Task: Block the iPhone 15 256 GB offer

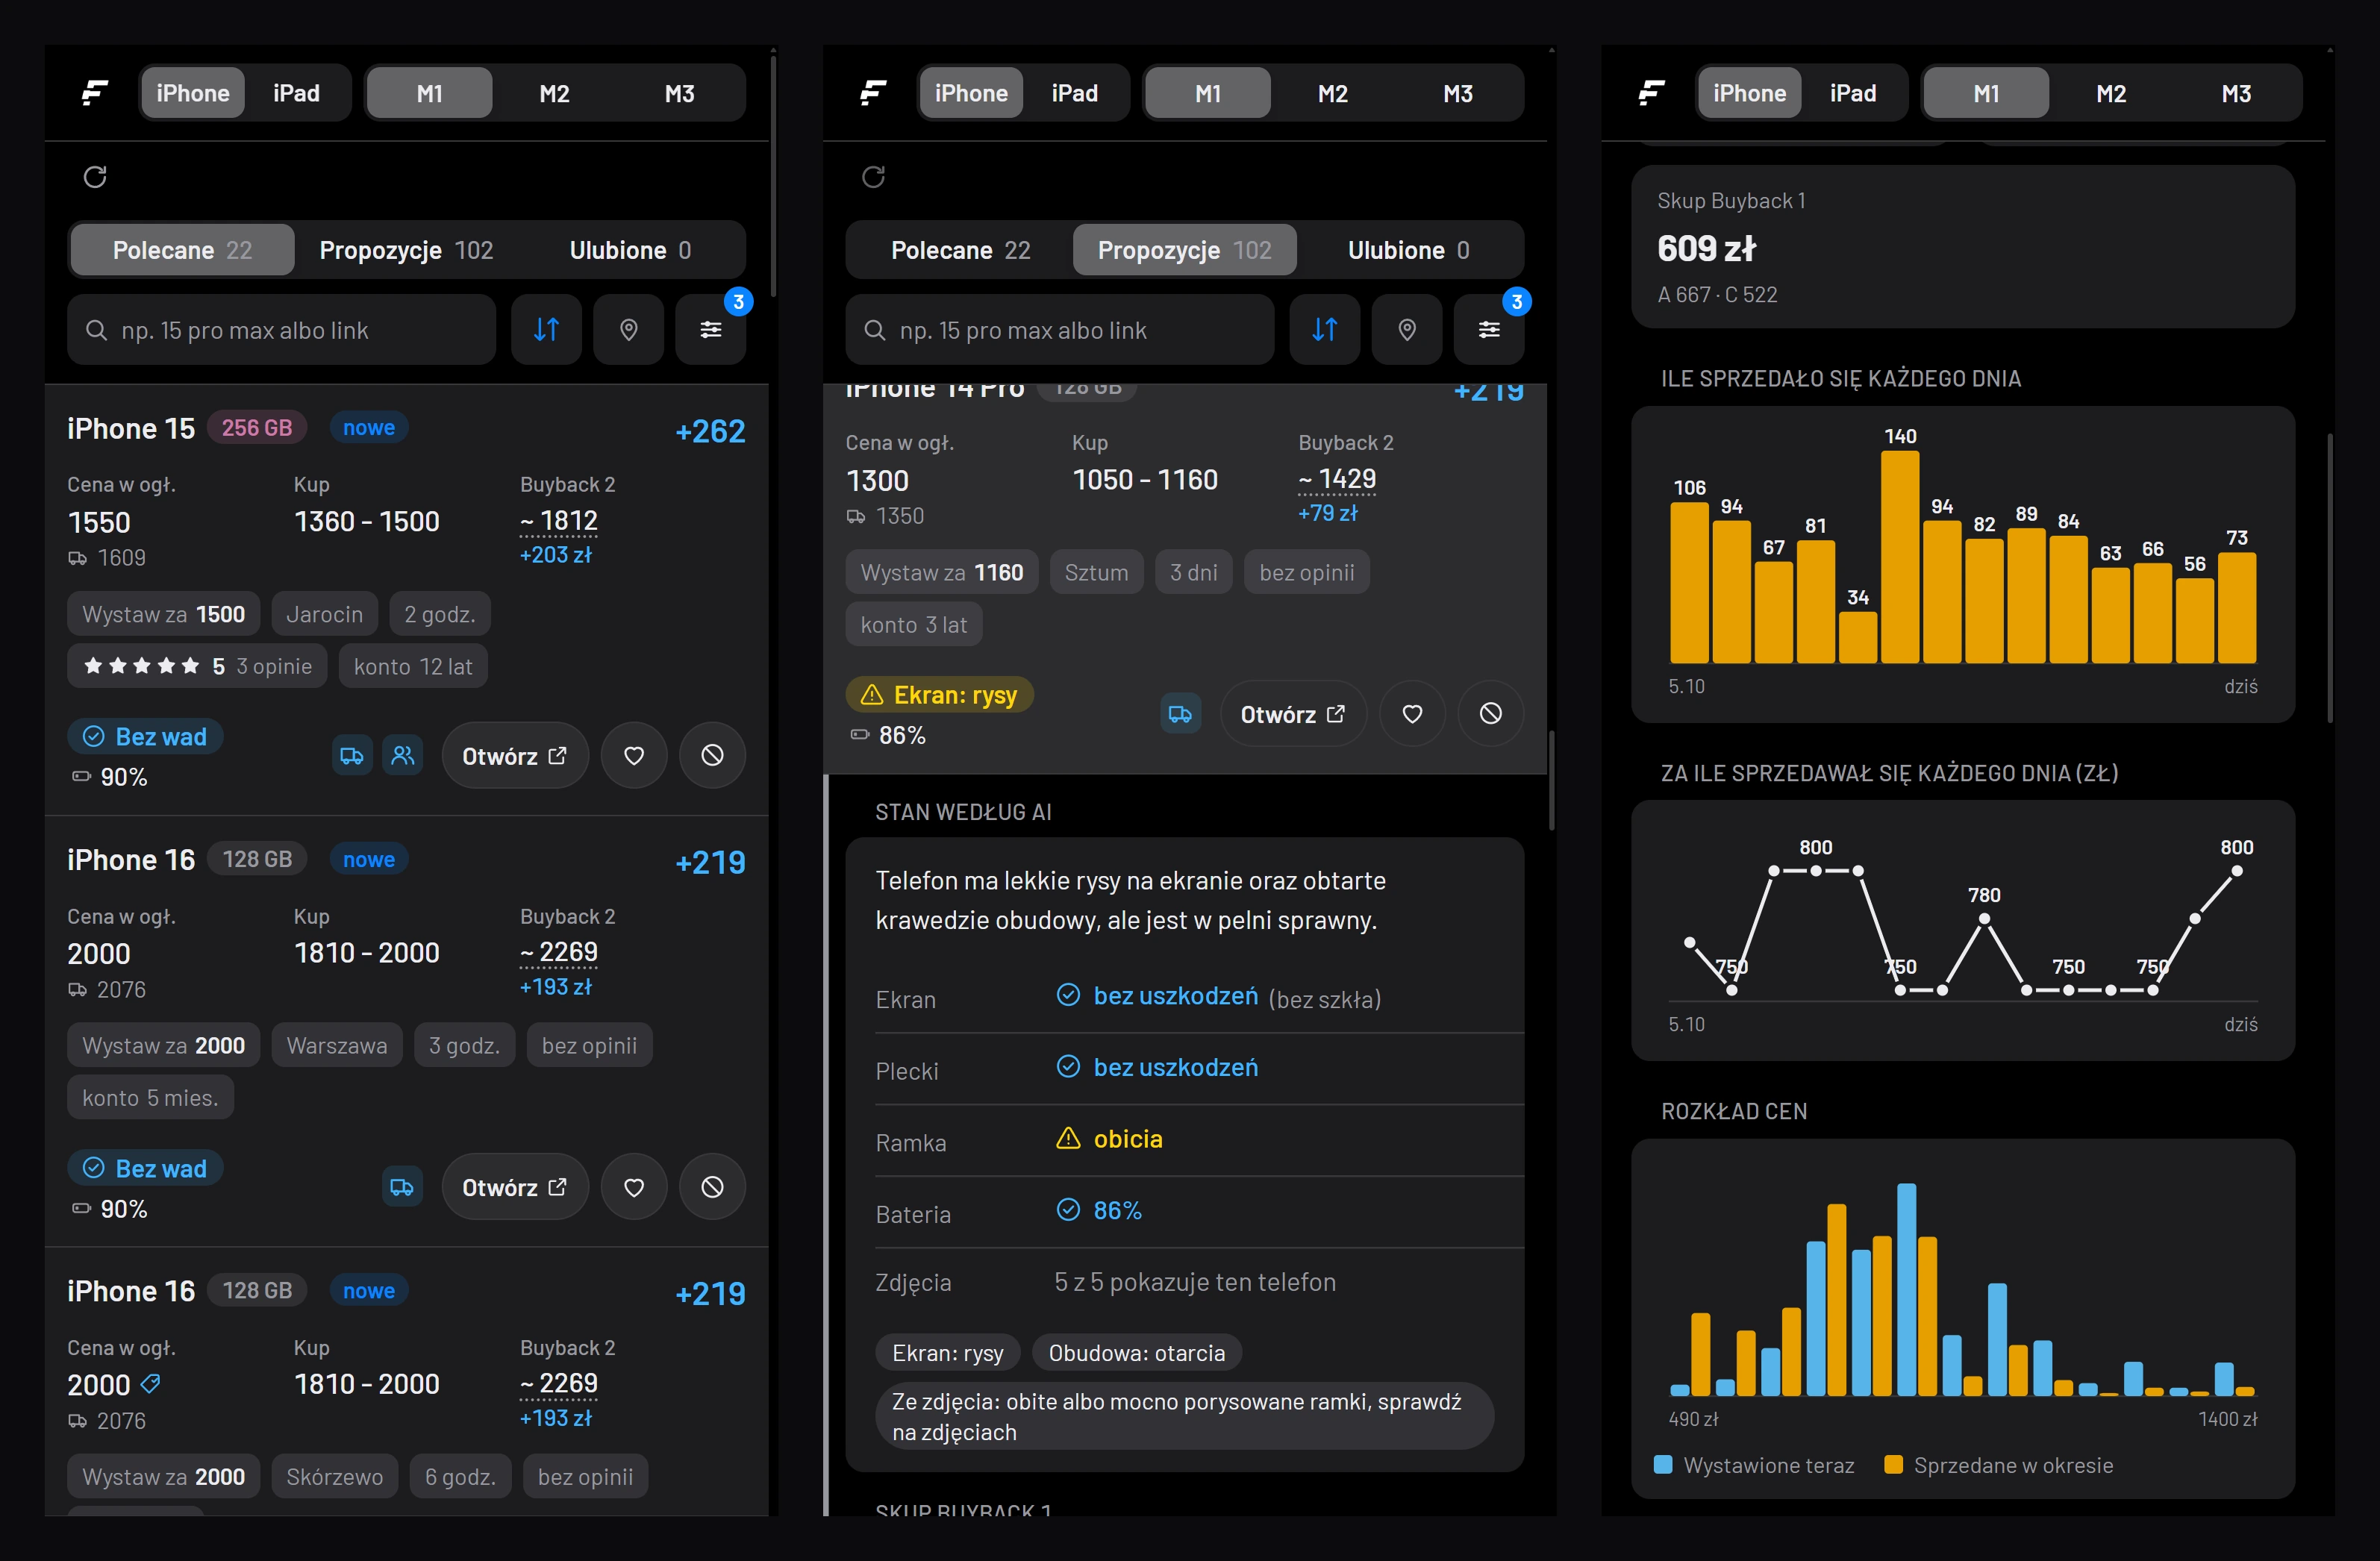Action: 712,755
